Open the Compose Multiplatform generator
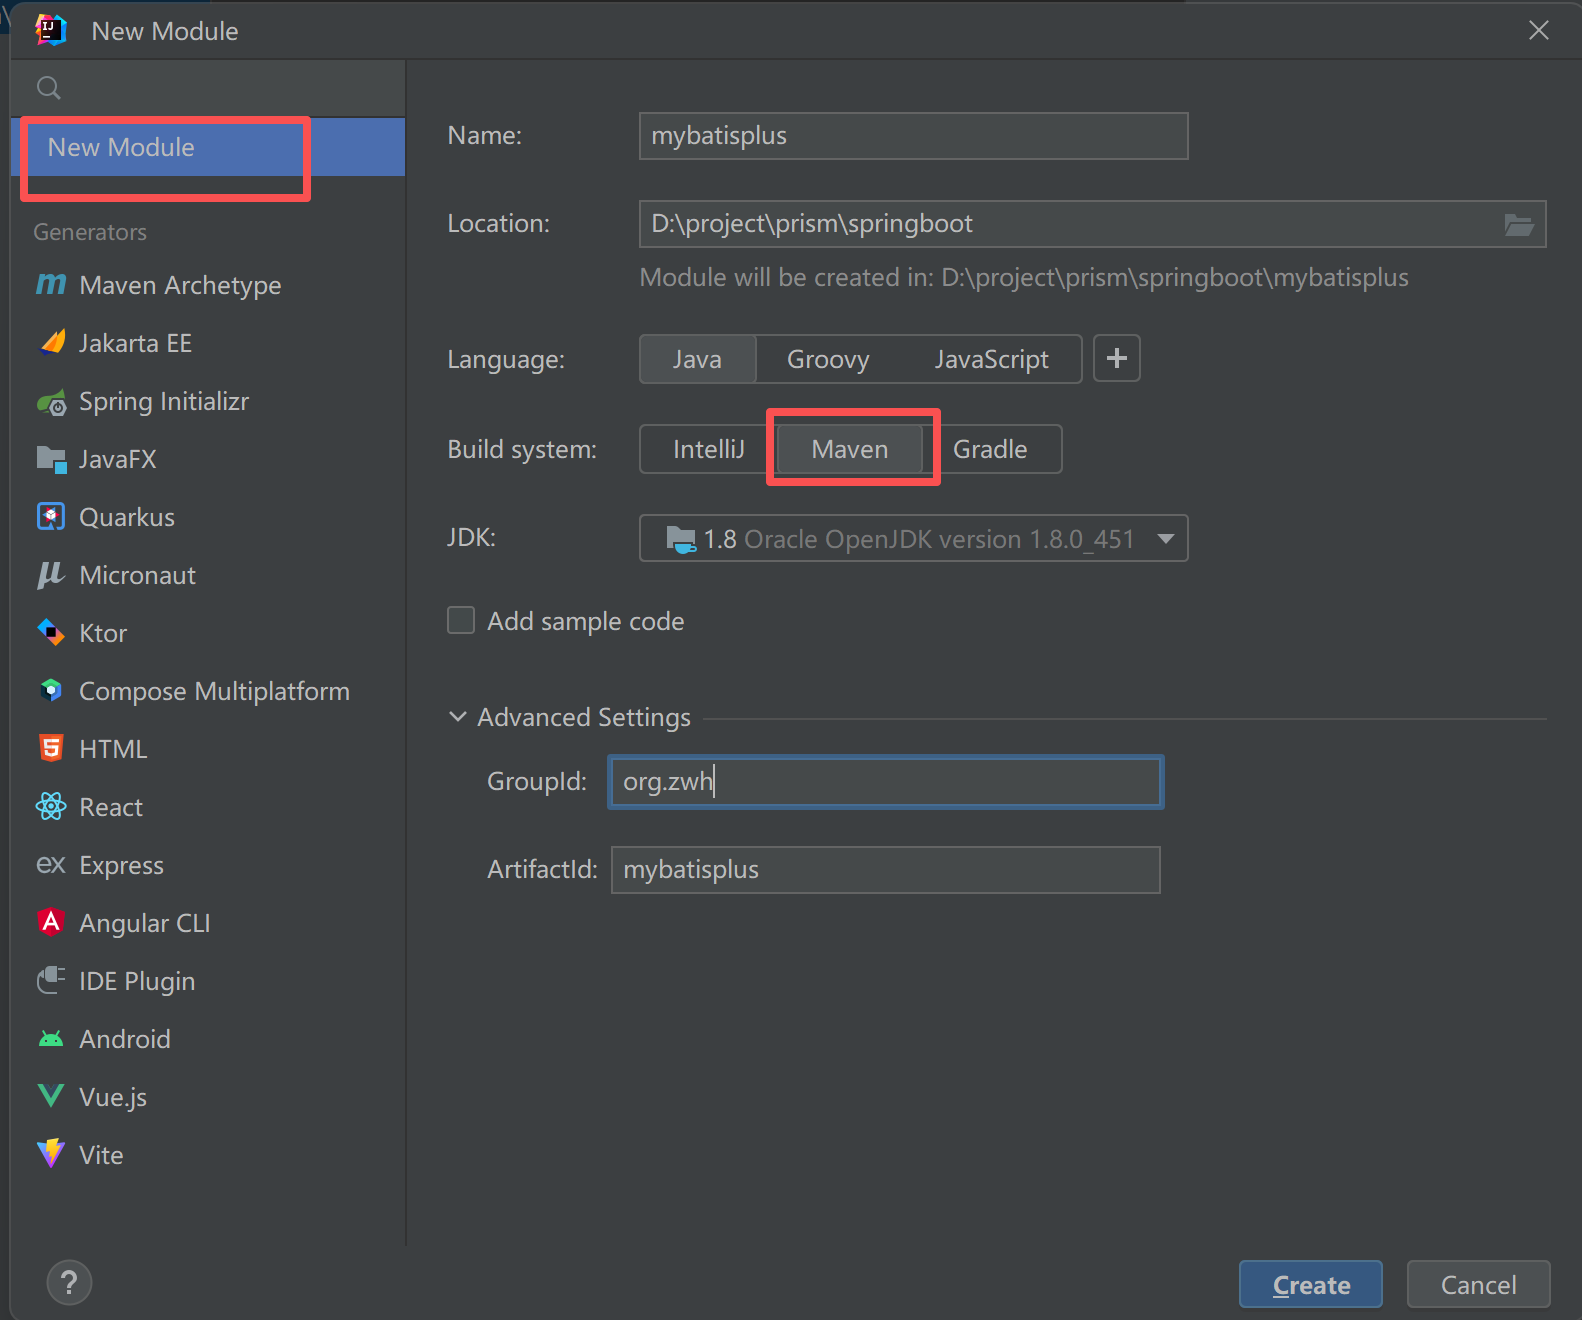 [x=214, y=691]
